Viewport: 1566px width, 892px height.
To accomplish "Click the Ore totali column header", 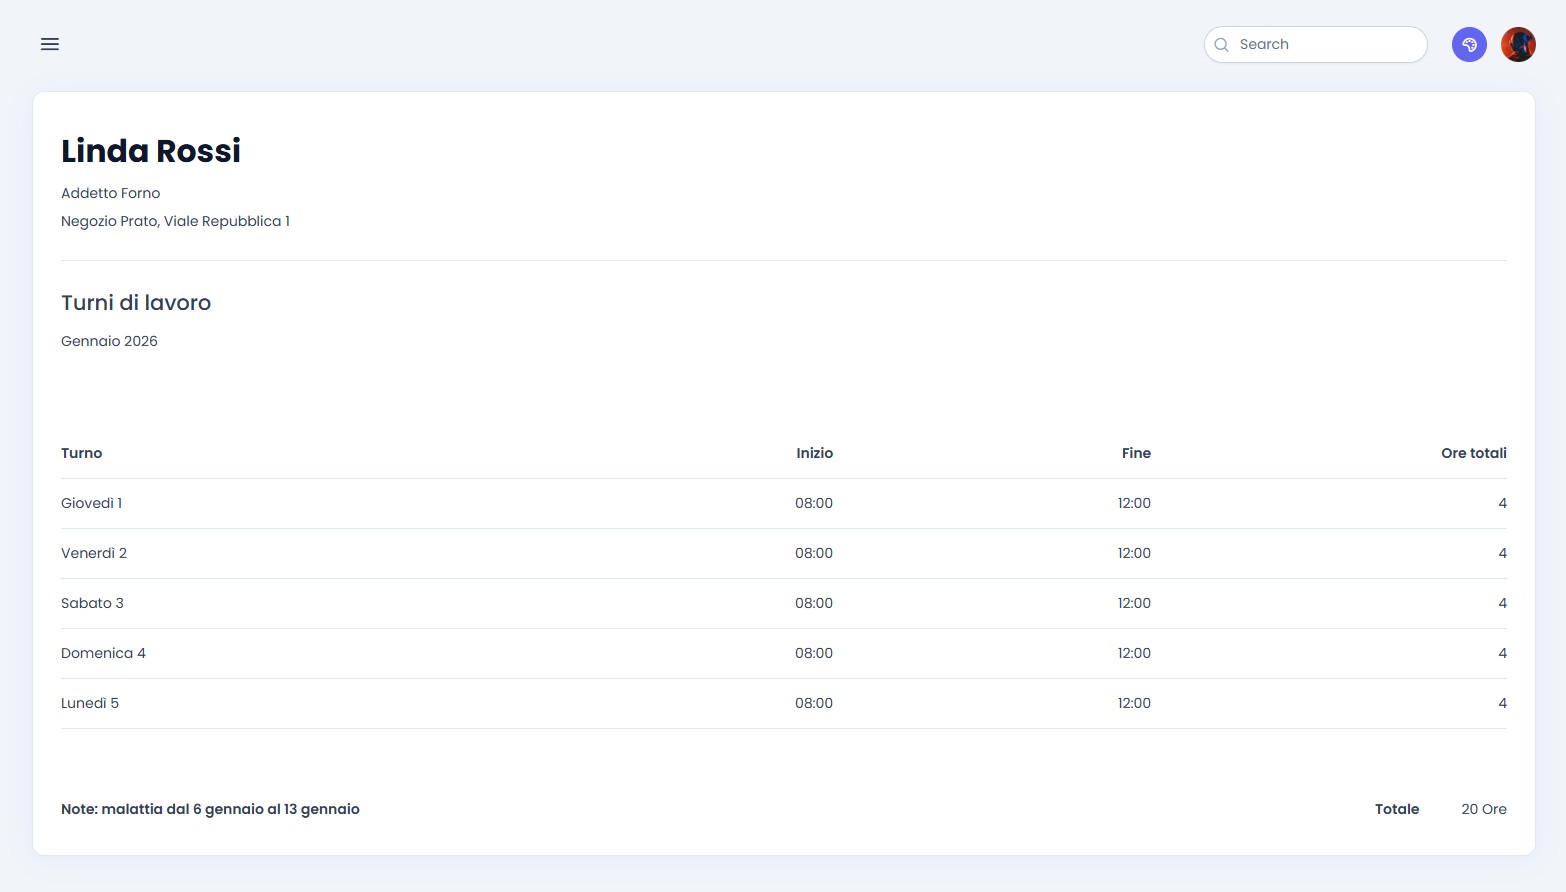I will tap(1472, 453).
